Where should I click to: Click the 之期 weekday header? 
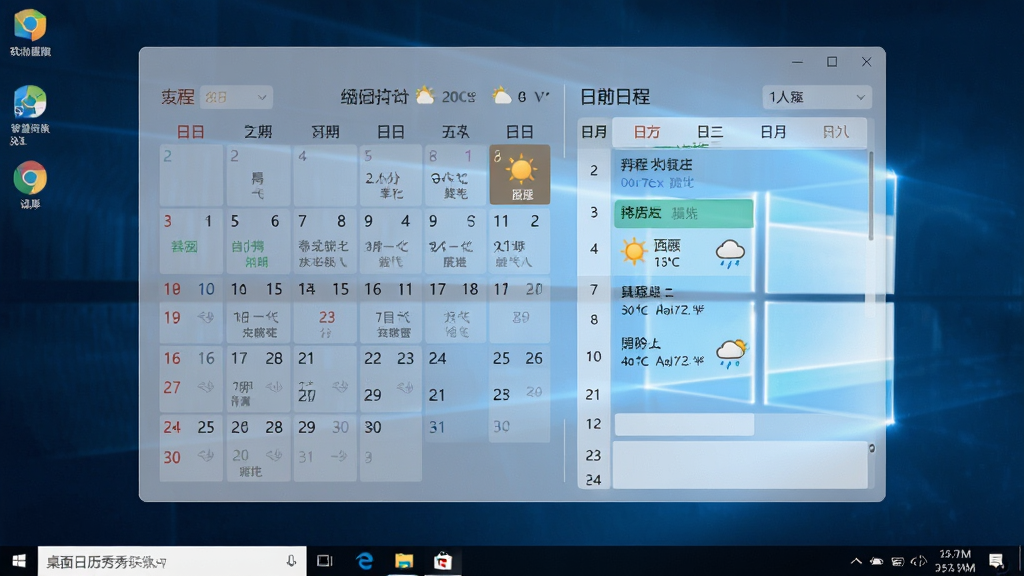[258, 133]
